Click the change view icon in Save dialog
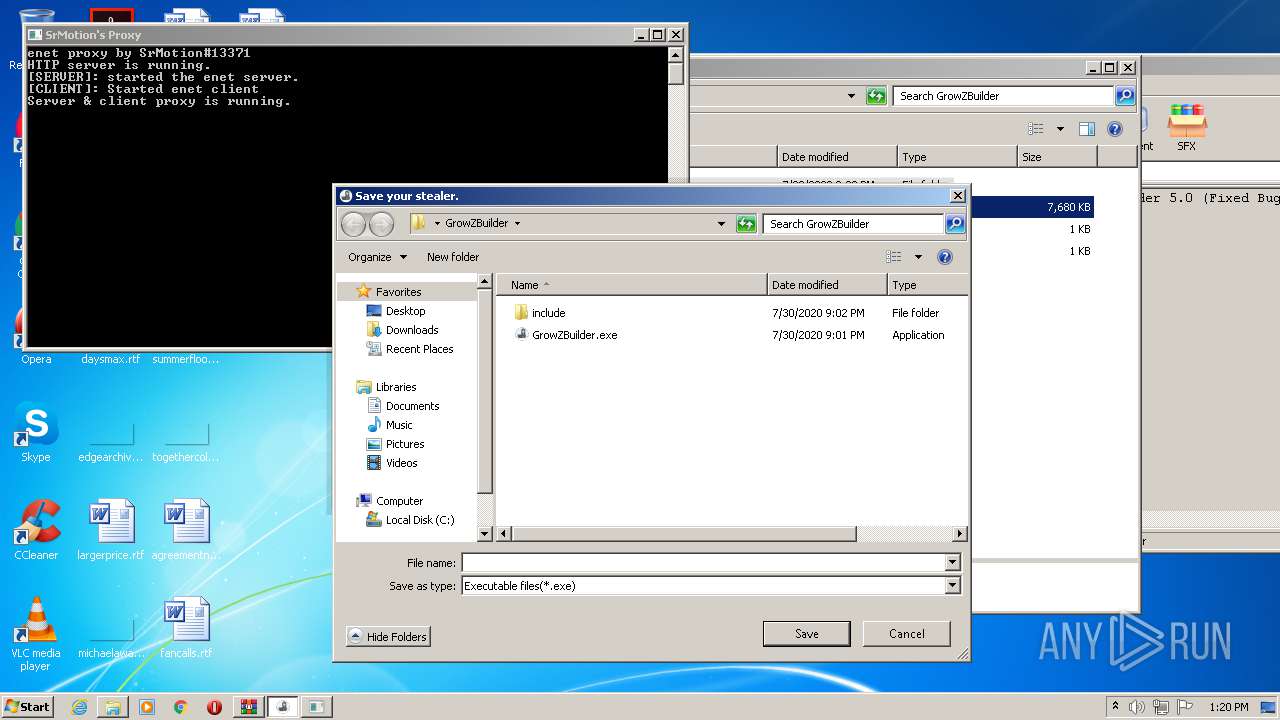The image size is (1280, 720). tap(894, 257)
